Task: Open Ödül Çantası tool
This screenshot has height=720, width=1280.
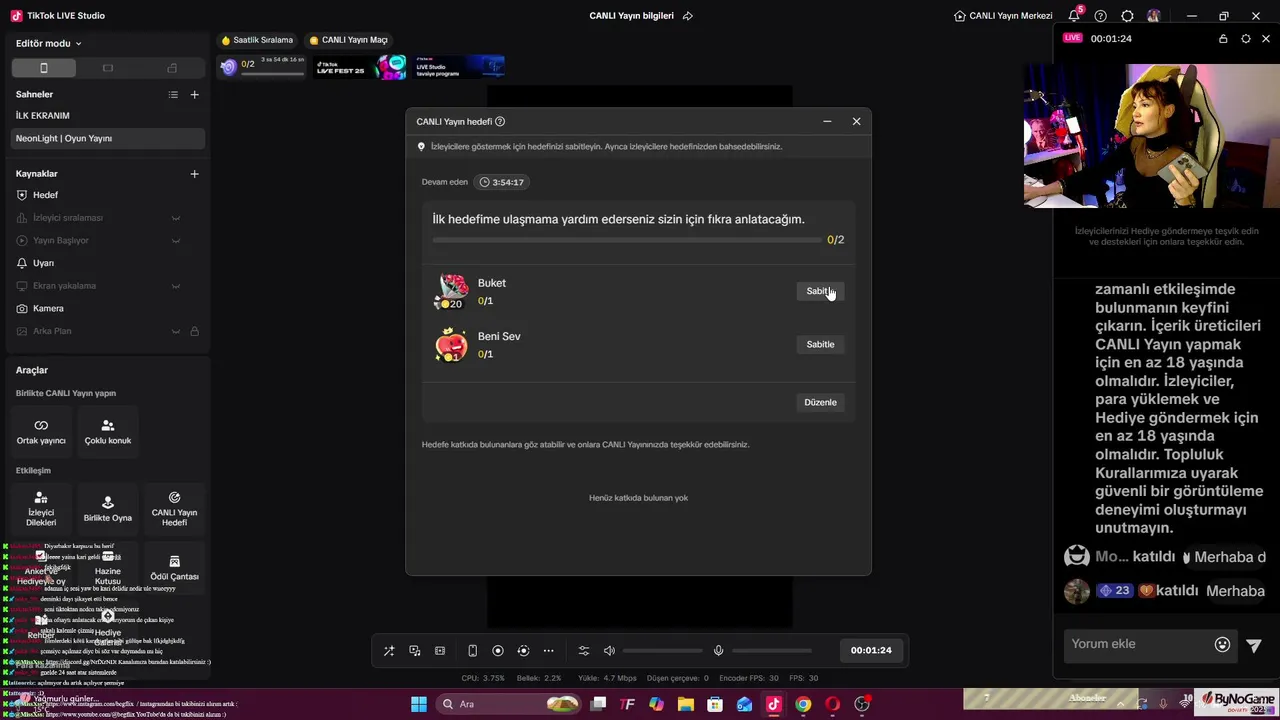Action: pos(174,568)
